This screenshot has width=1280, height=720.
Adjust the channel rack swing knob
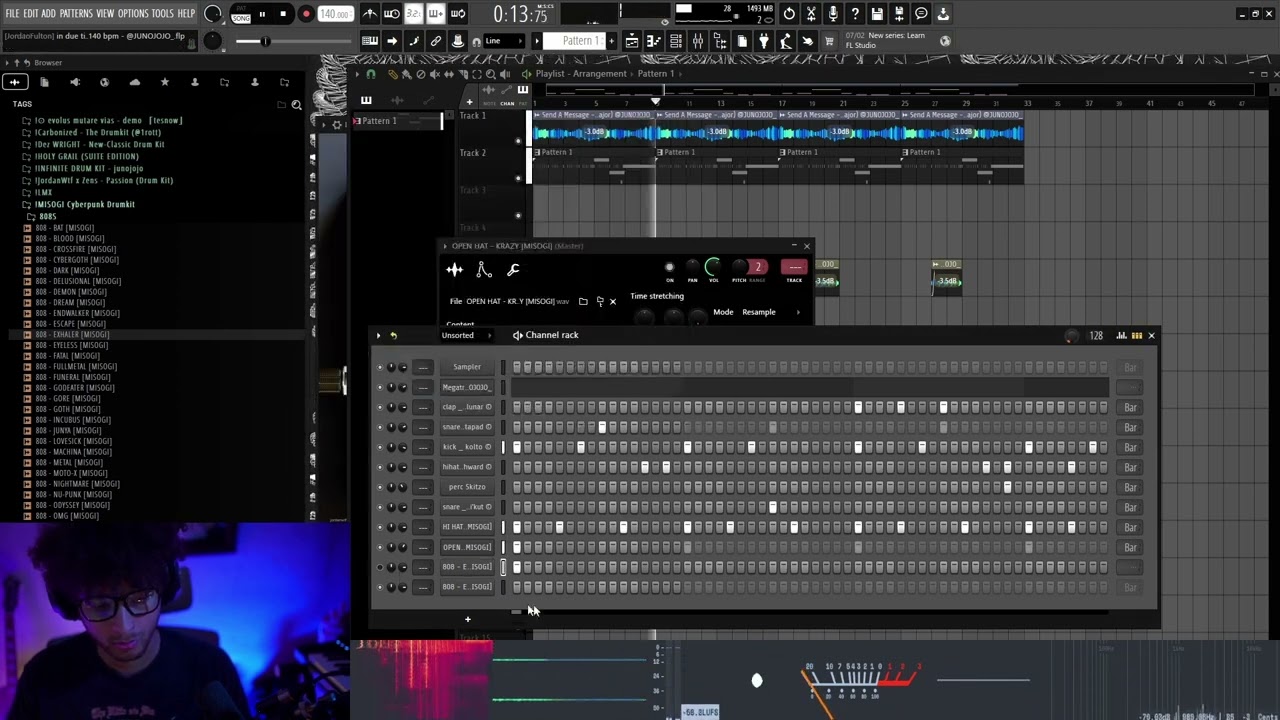click(x=1072, y=336)
